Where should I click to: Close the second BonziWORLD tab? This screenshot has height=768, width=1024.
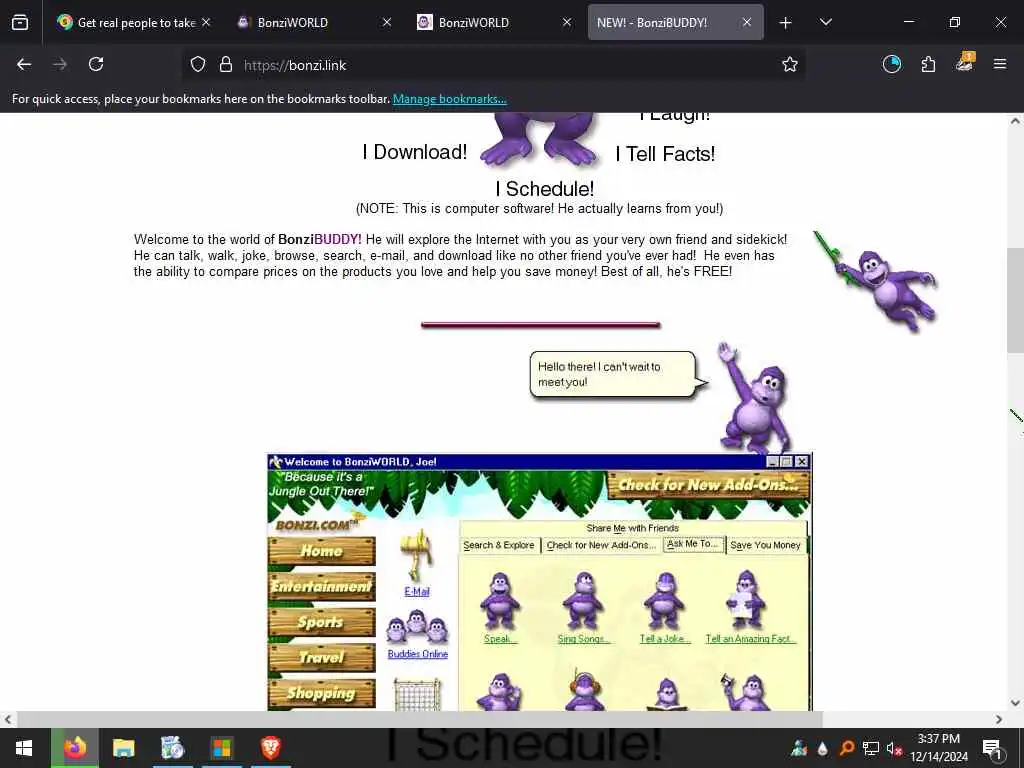click(x=567, y=22)
